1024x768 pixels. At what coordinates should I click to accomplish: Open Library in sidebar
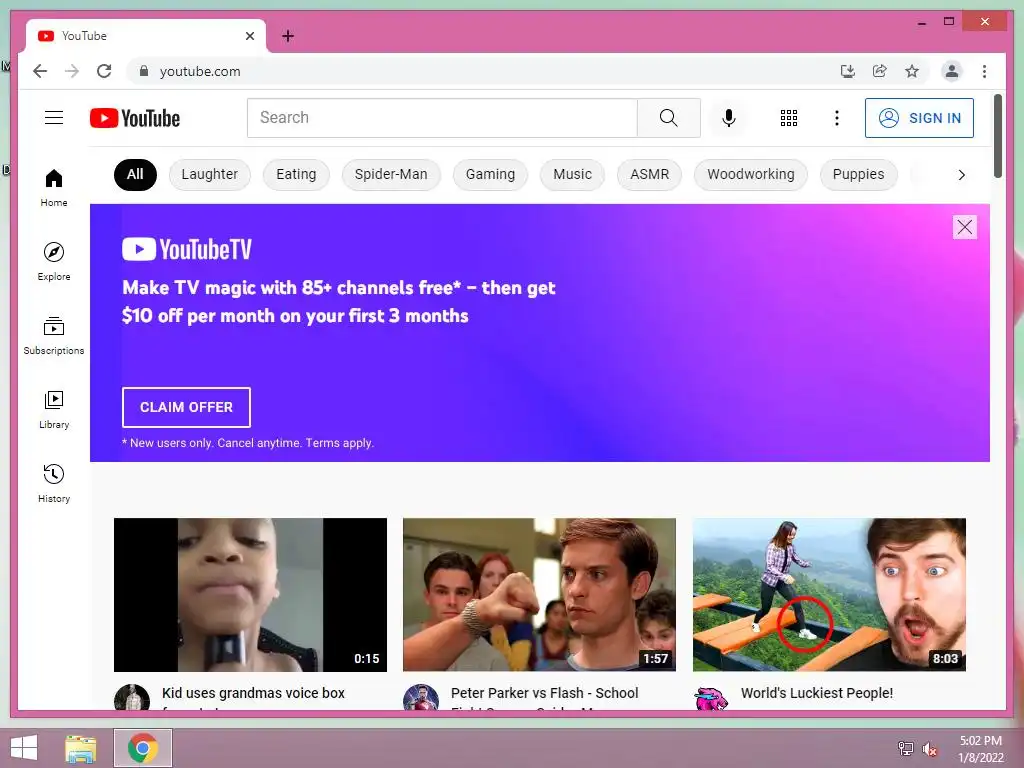pyautogui.click(x=54, y=409)
